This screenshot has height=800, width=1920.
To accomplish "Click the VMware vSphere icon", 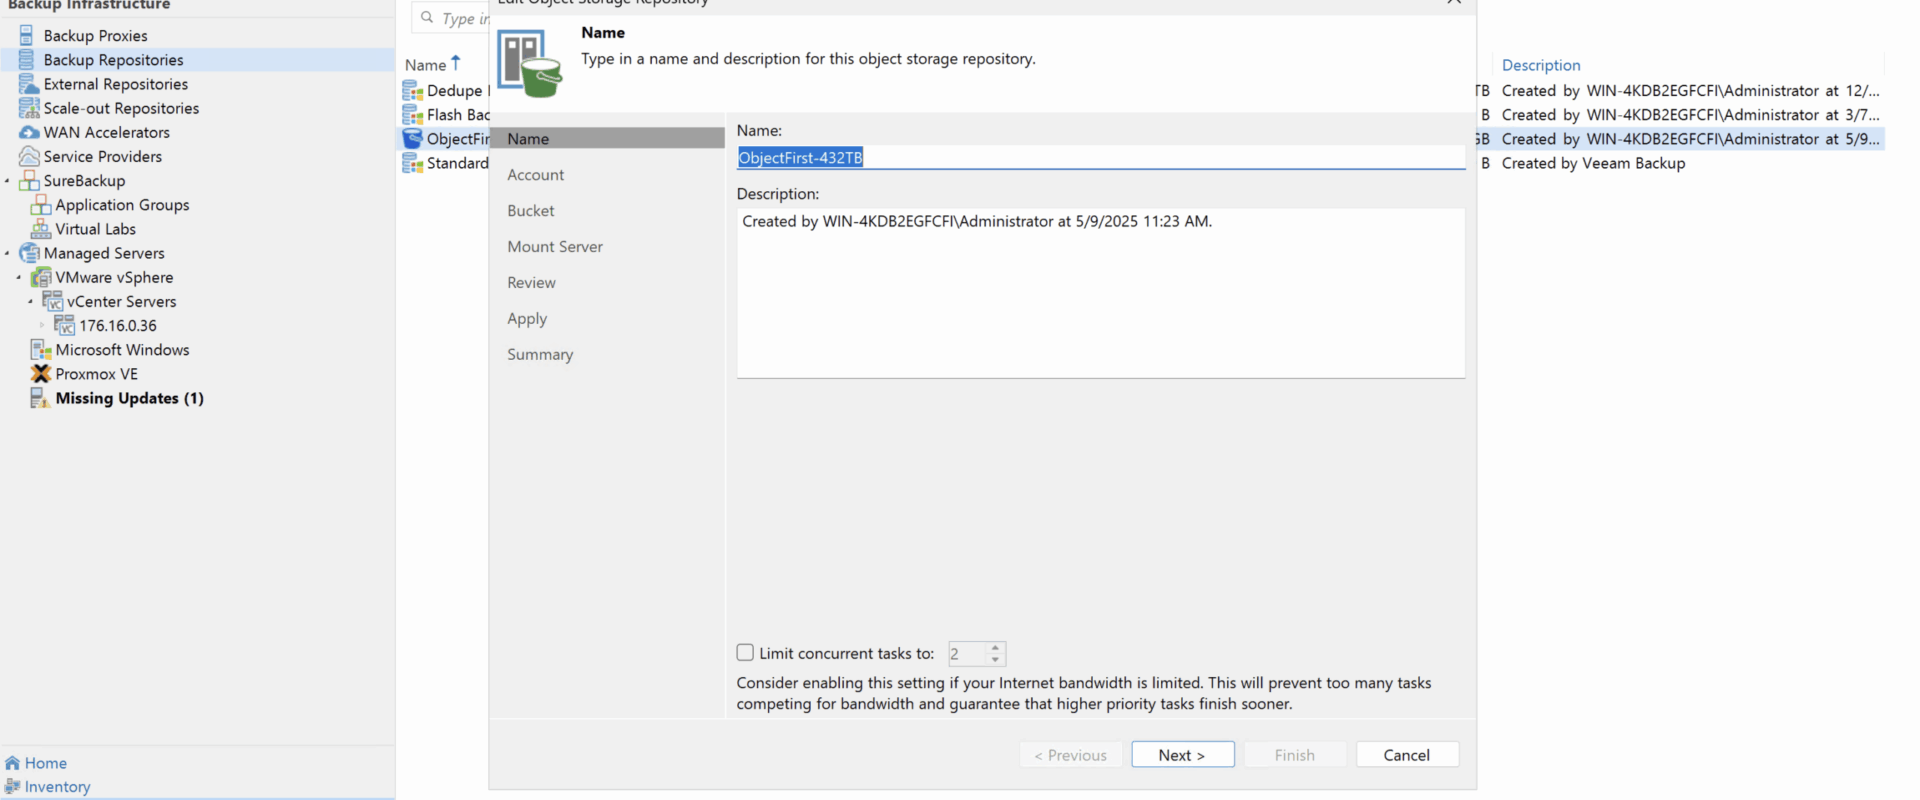I will coord(41,277).
